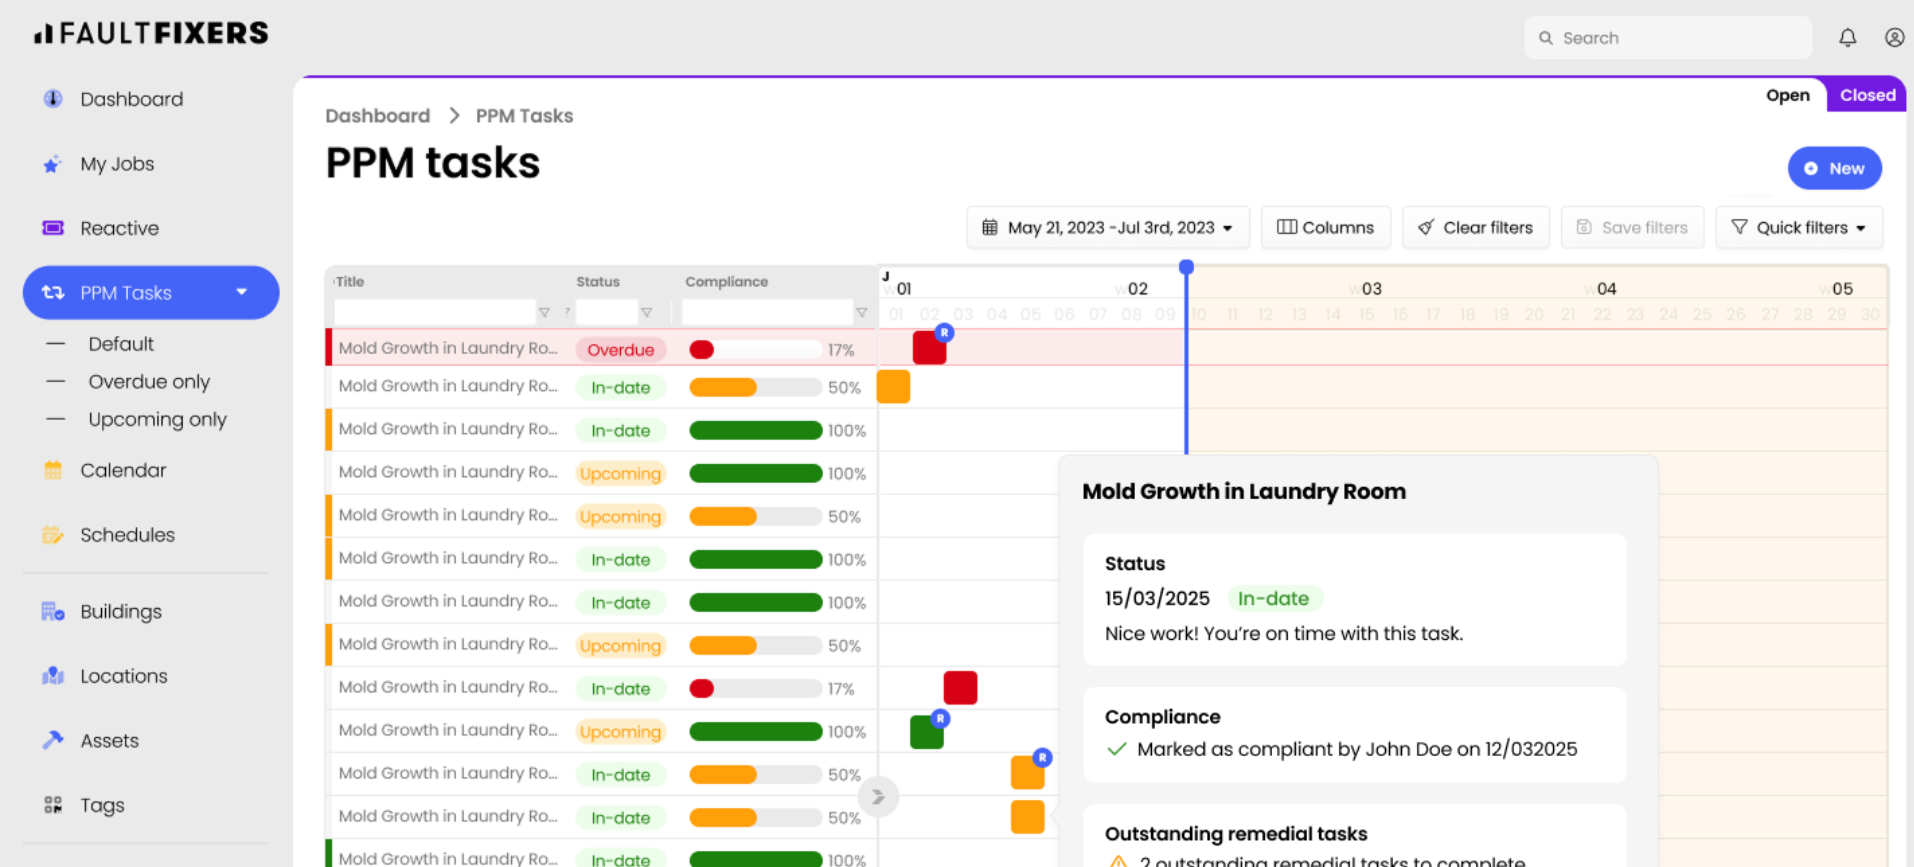Click the Status filter input field
This screenshot has height=867, width=1914.
click(x=606, y=312)
